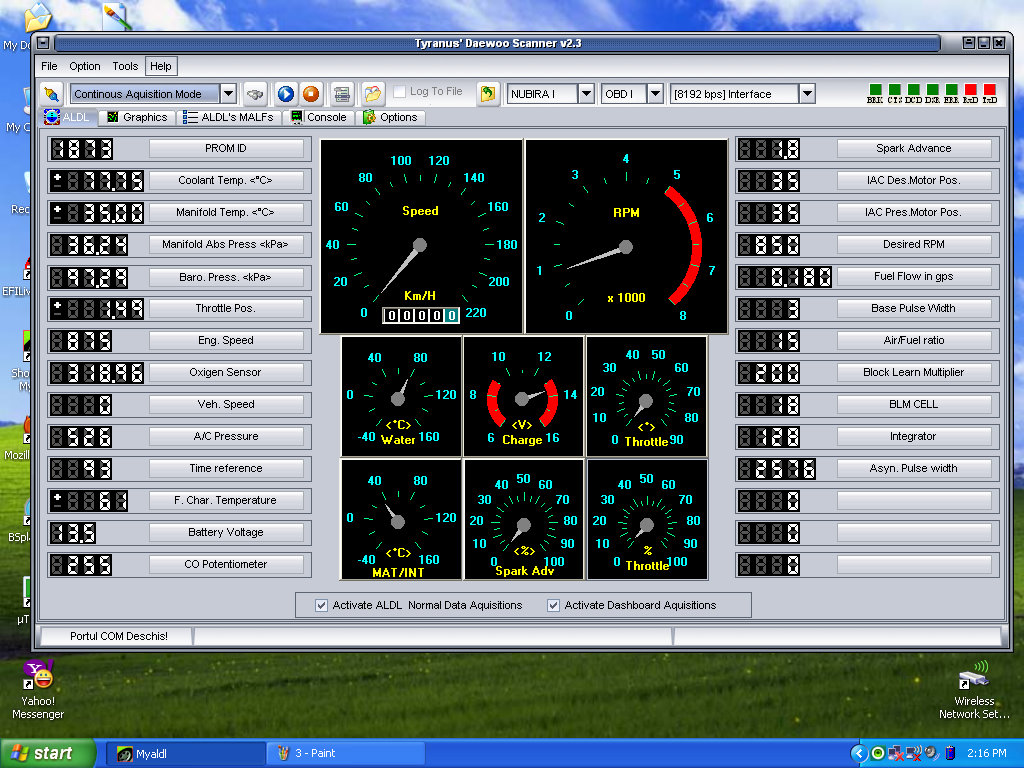Screen dimensions: 1024x768
Task: Click the Water temperature gauge
Action: pyautogui.click(x=401, y=396)
